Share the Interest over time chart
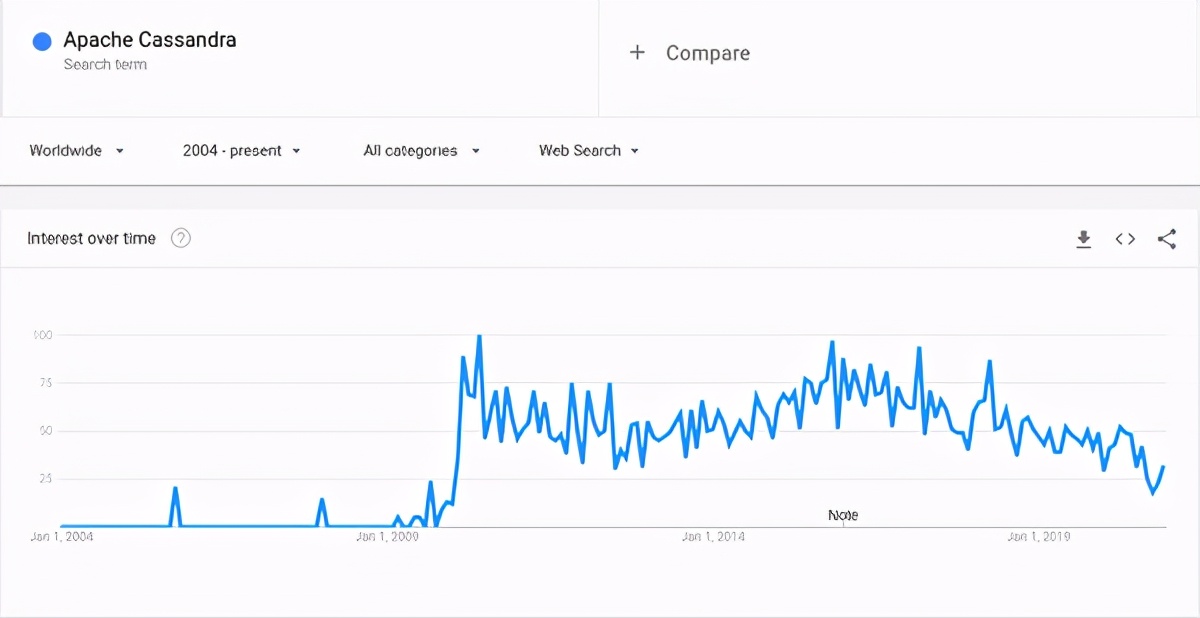The height and width of the screenshot is (618, 1200). click(1166, 239)
